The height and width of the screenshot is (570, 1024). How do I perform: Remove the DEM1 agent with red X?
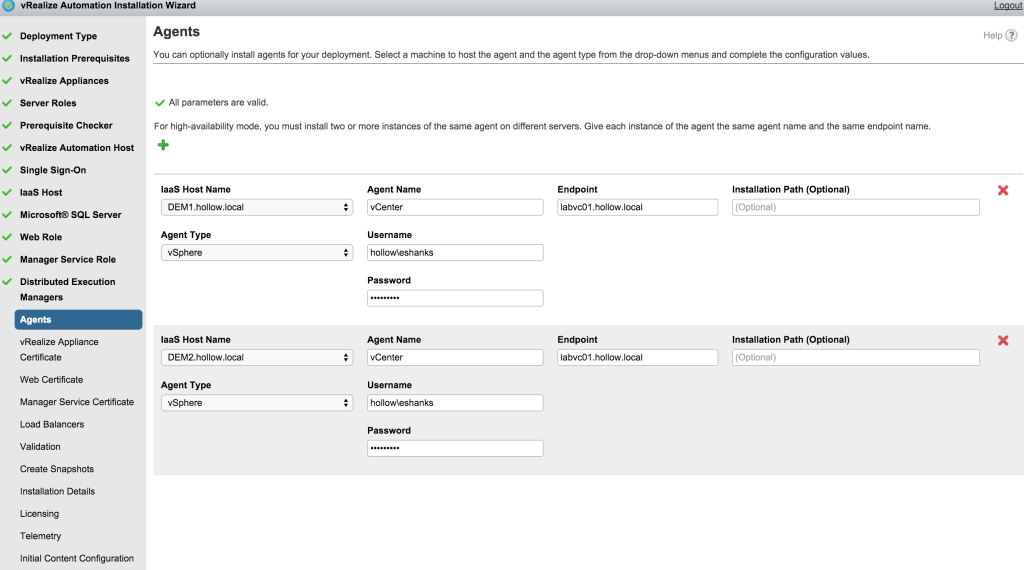coord(1003,190)
